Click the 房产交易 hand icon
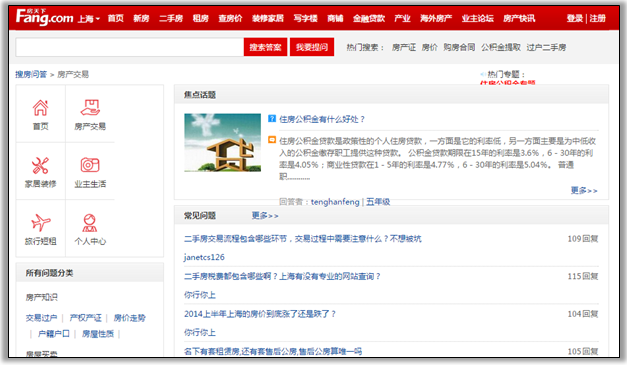Image resolution: width=627 pixels, height=365 pixels. point(90,108)
